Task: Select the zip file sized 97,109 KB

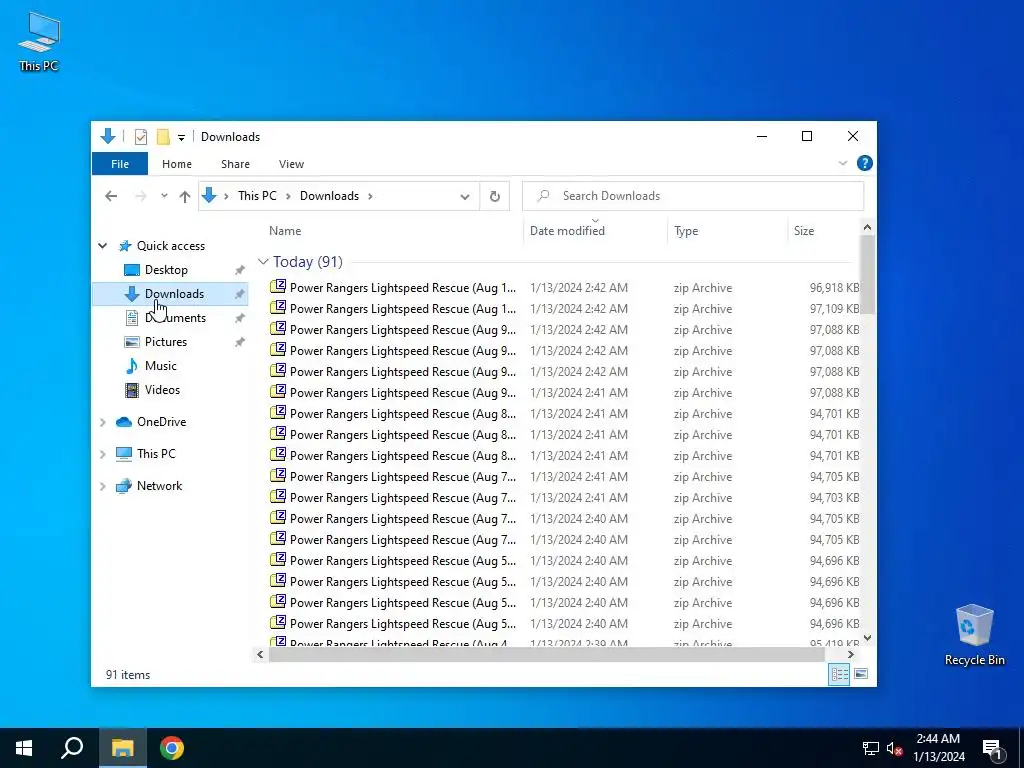Action: (564, 308)
